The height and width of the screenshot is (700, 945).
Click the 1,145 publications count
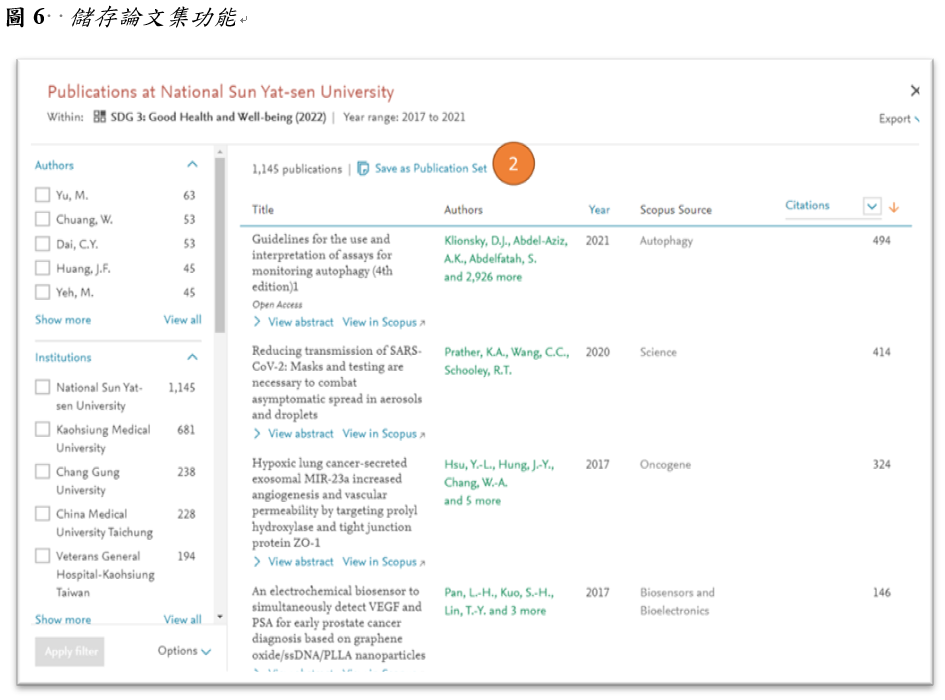(297, 169)
